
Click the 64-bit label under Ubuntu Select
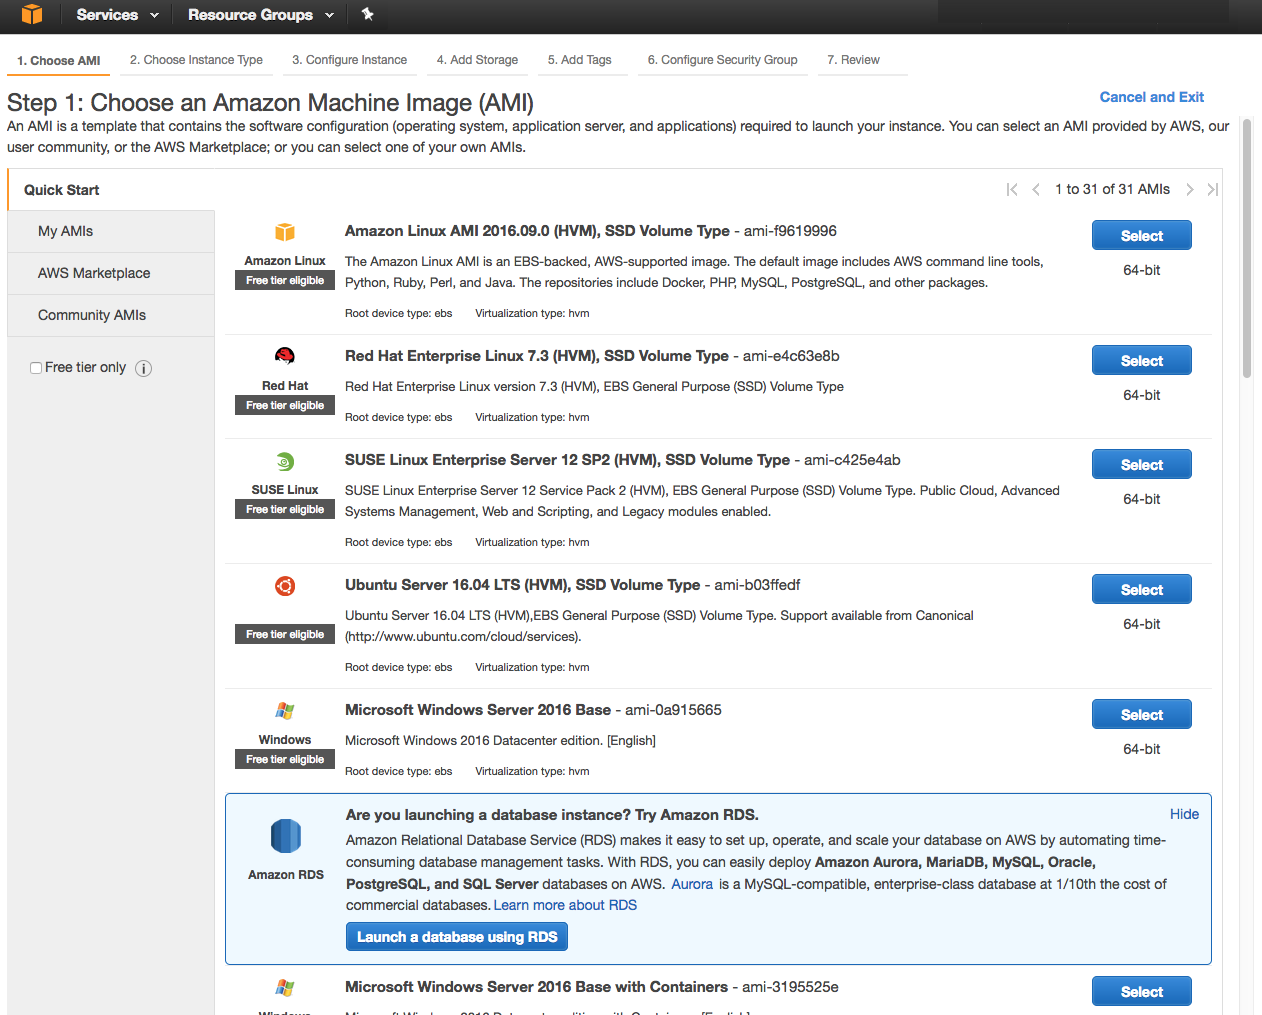1141,624
